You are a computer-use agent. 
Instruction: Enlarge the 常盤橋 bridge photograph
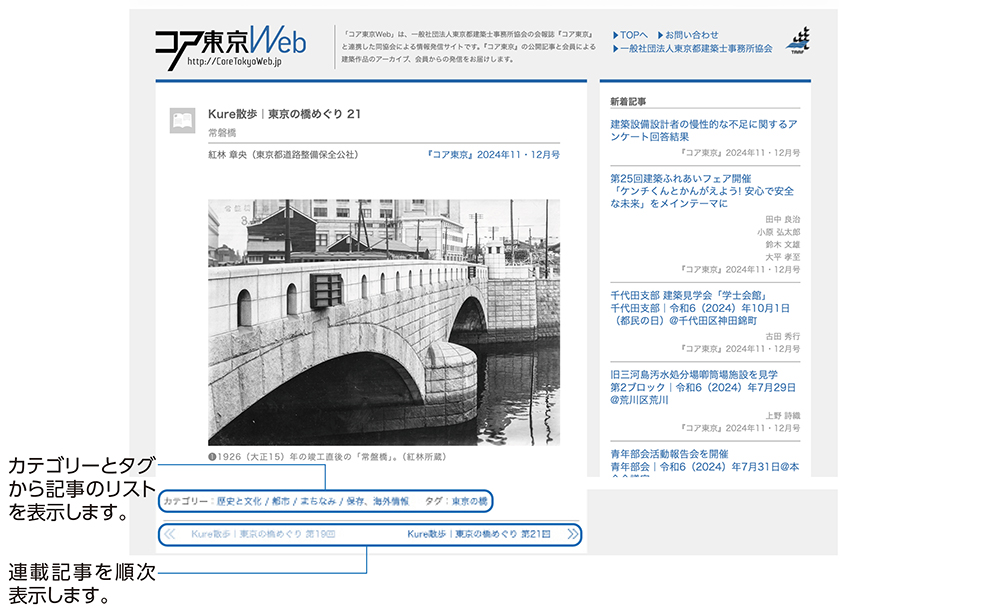(x=383, y=321)
